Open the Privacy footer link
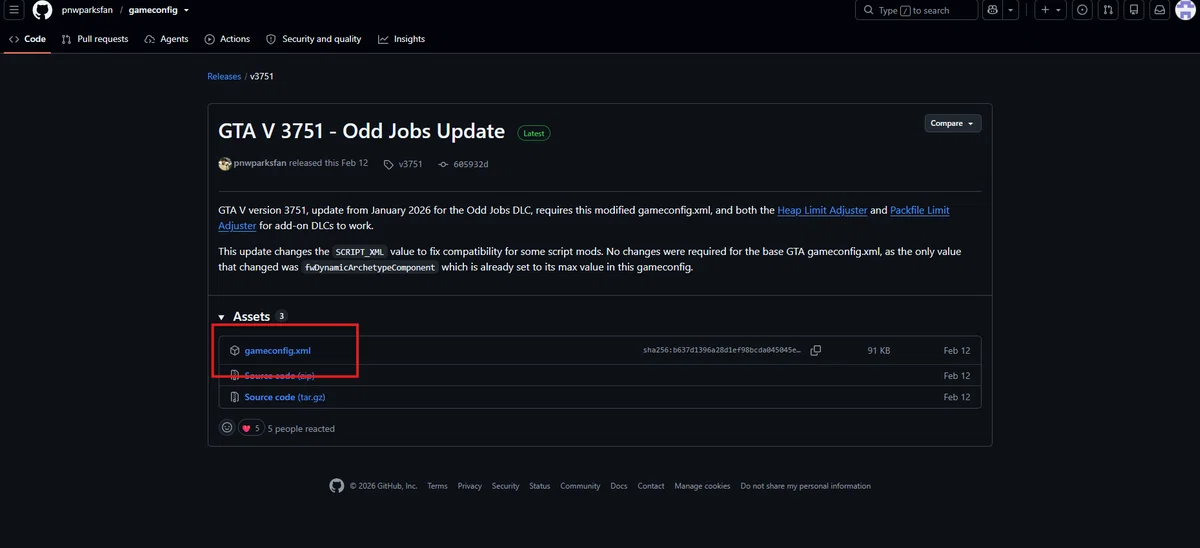Screen dimensions: 1200x548 470,486
